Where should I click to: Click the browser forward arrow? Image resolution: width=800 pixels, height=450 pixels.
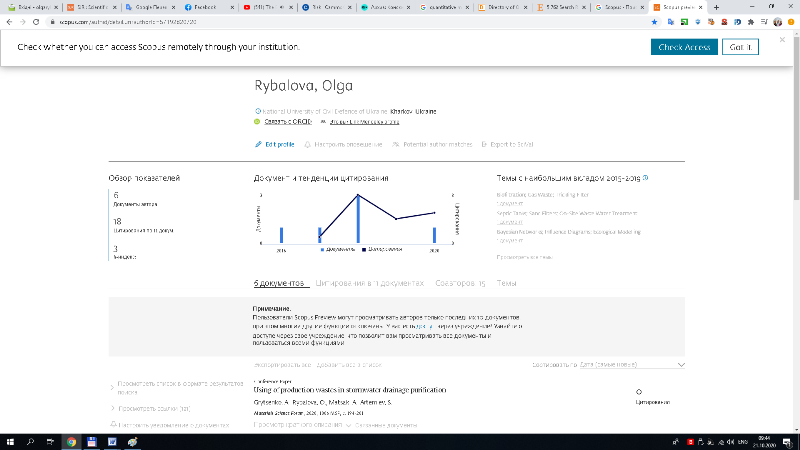22,22
